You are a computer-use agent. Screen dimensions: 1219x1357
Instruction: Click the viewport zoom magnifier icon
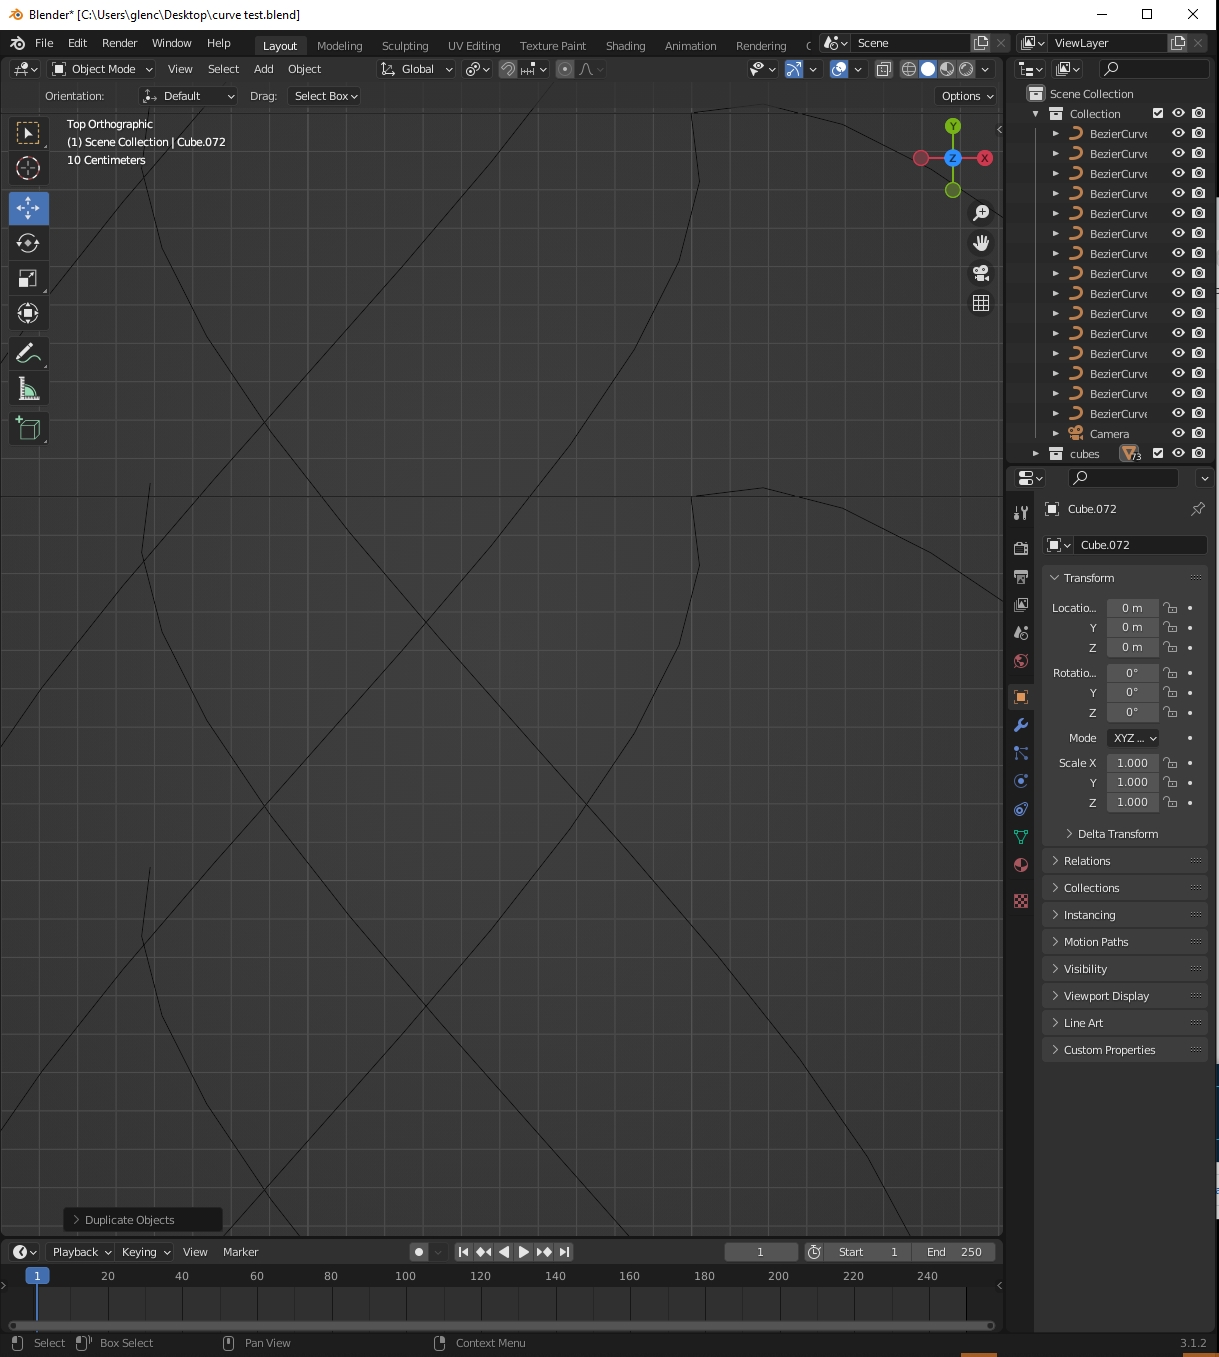click(981, 213)
